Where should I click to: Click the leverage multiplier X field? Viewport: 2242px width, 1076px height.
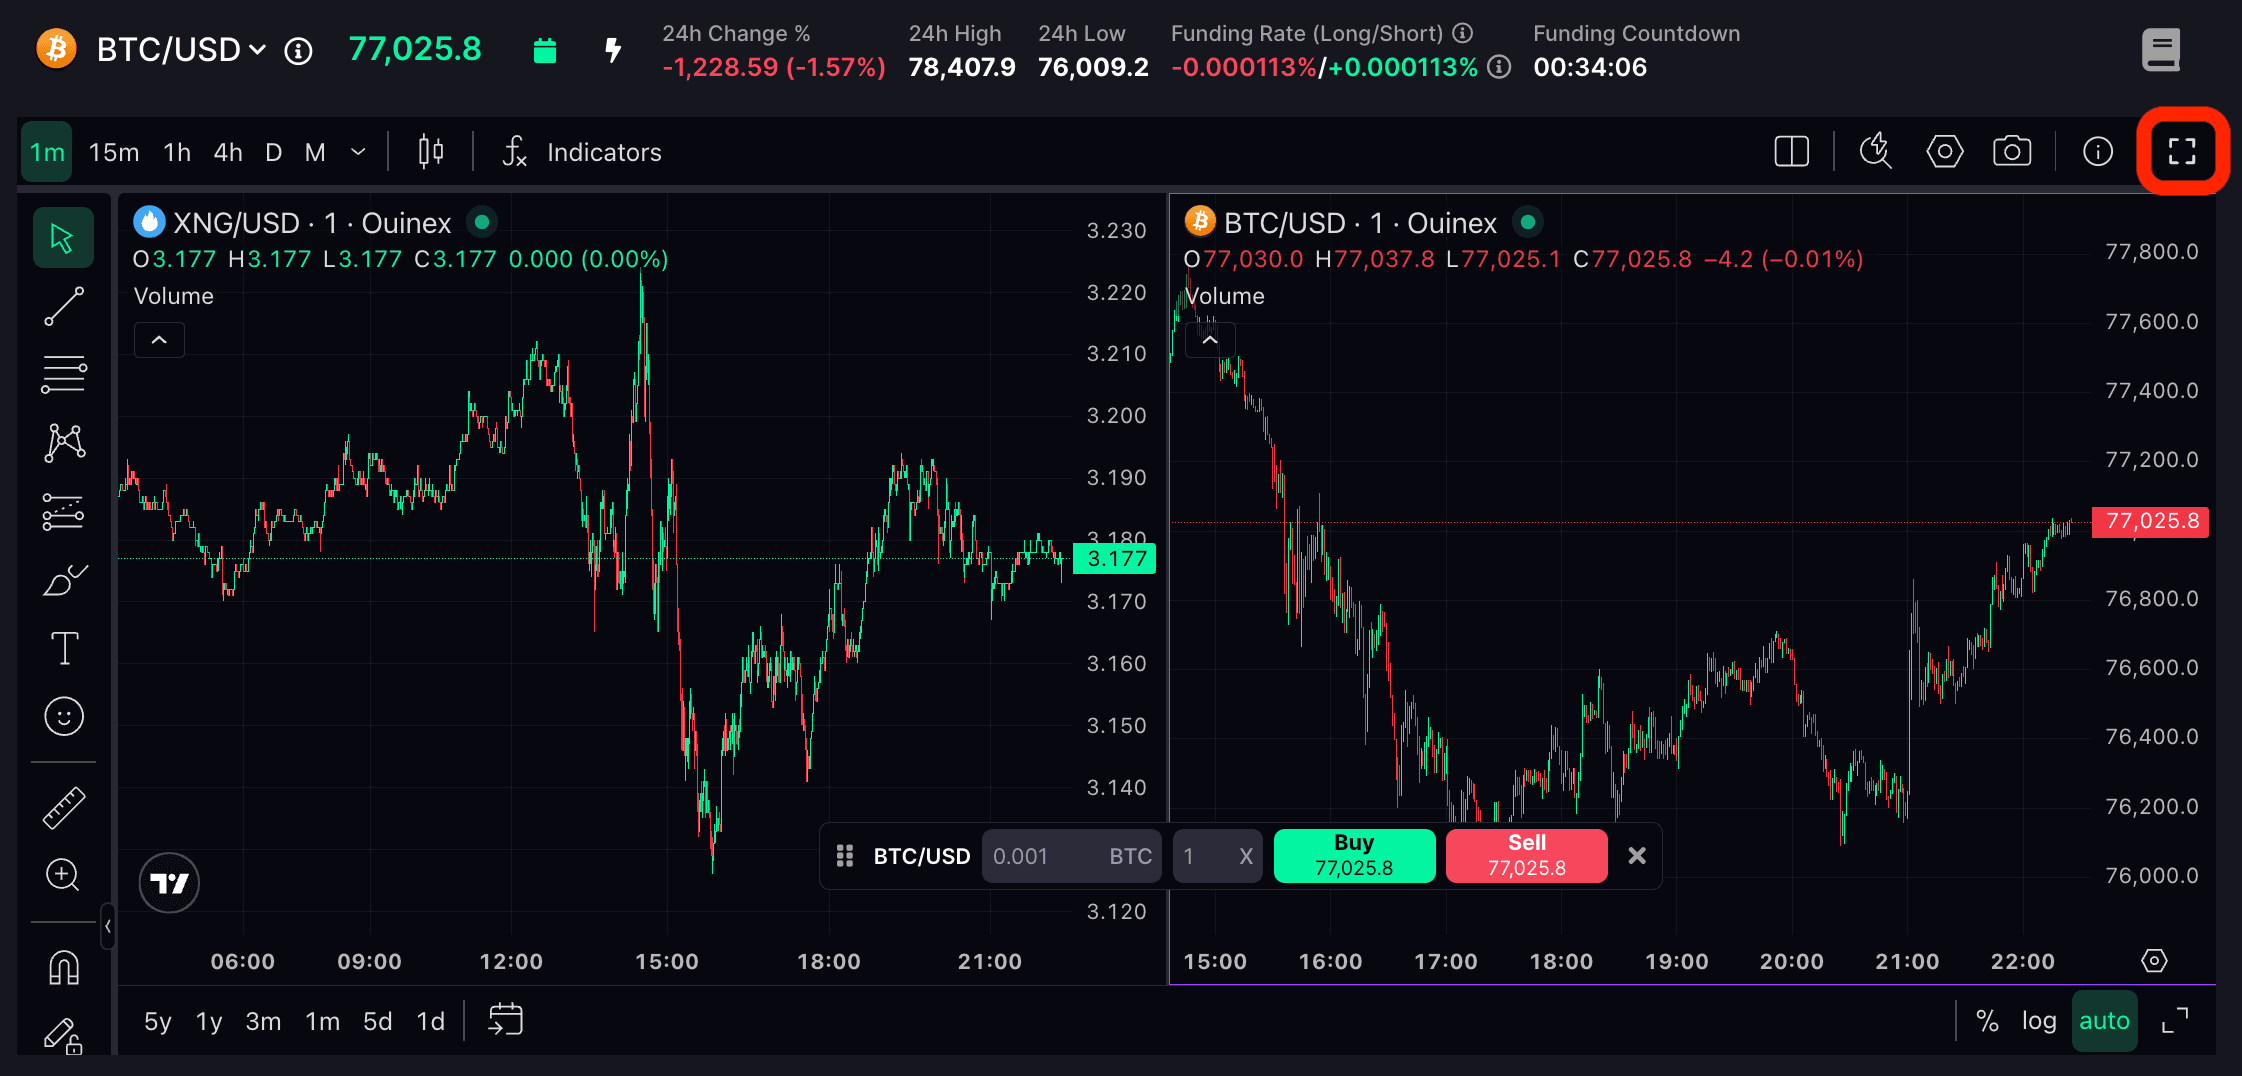click(x=1217, y=856)
